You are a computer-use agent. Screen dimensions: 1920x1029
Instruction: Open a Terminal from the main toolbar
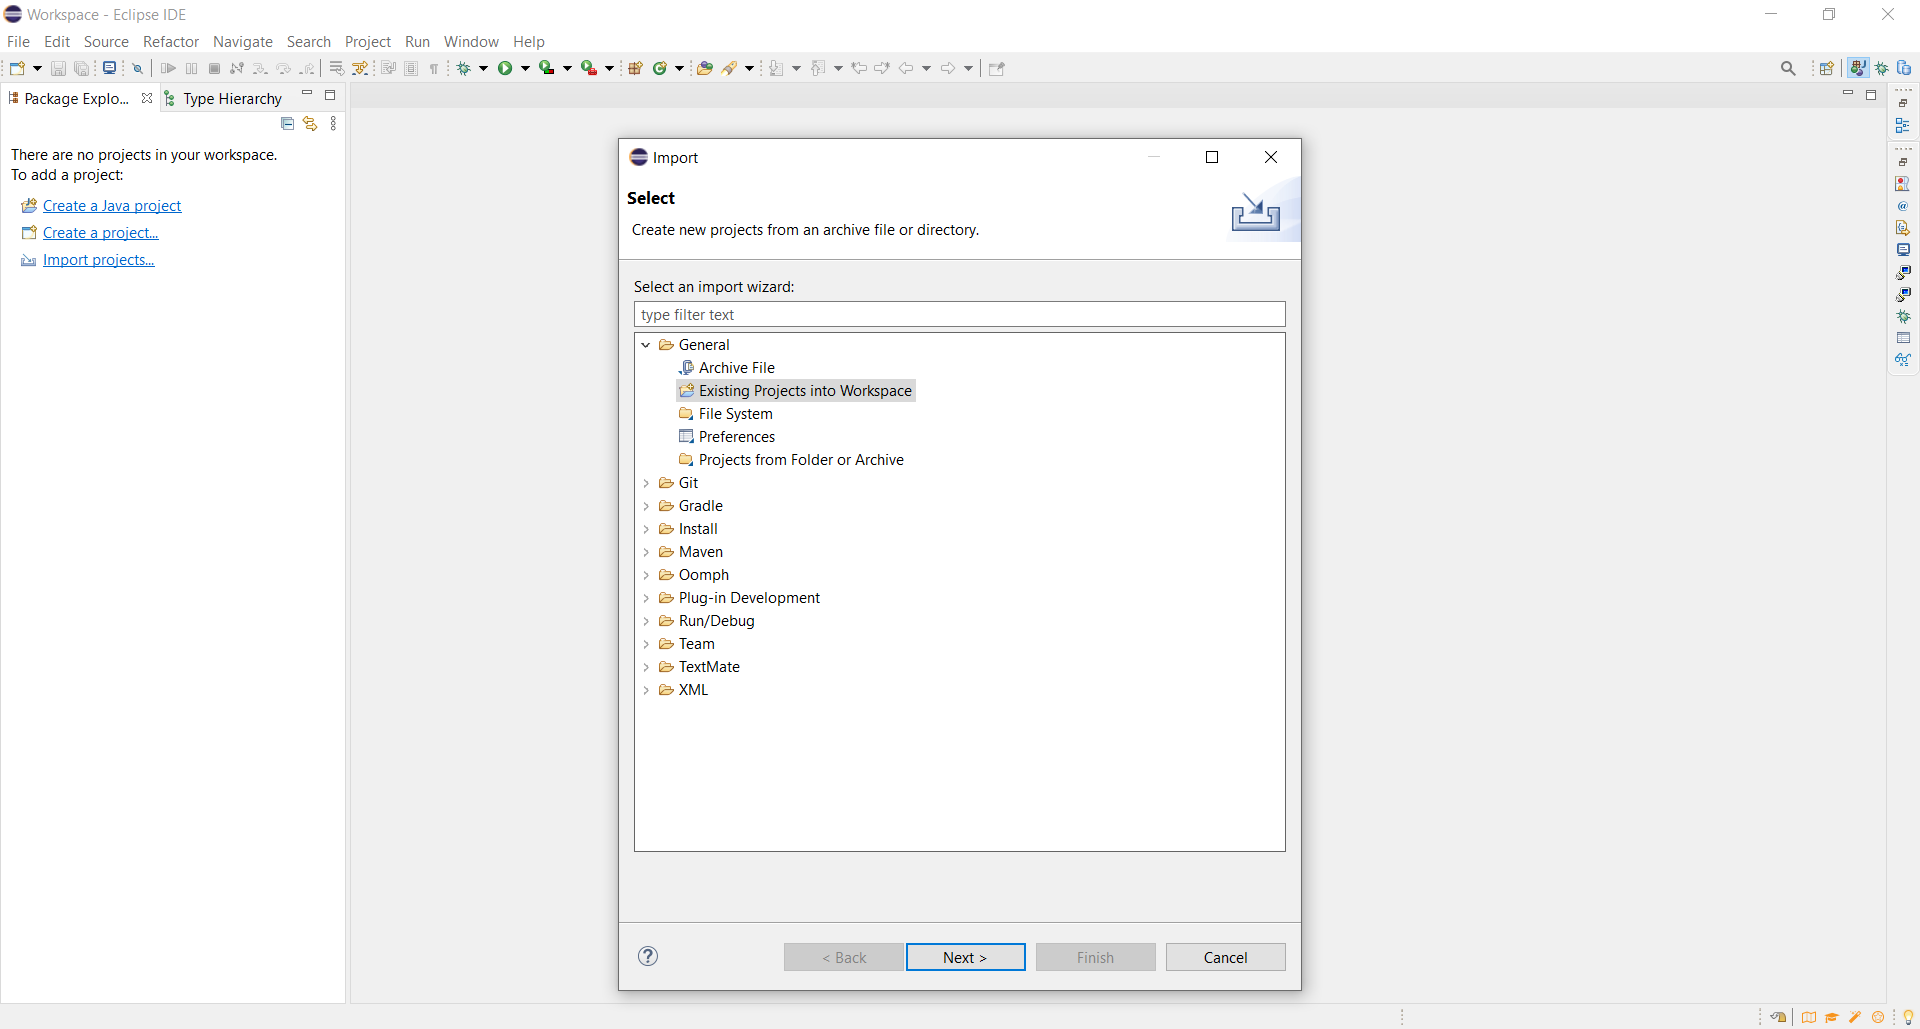(x=110, y=68)
